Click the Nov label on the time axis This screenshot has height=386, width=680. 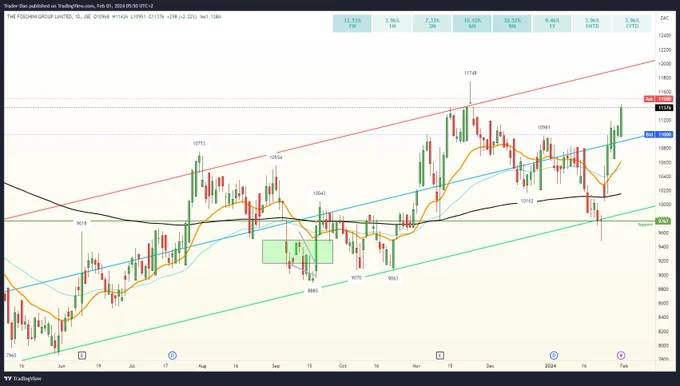coord(416,366)
